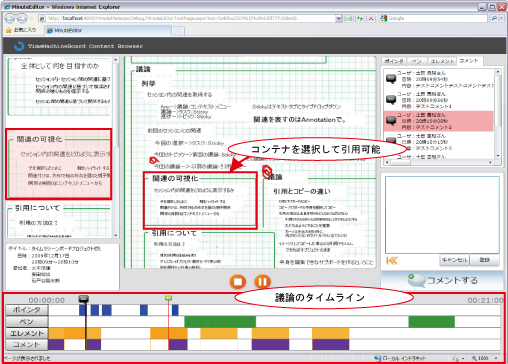Viewport: 508px width, 364px height.
Task: Toggle the エレメント timeline row button
Action: pyautogui.click(x=27, y=333)
